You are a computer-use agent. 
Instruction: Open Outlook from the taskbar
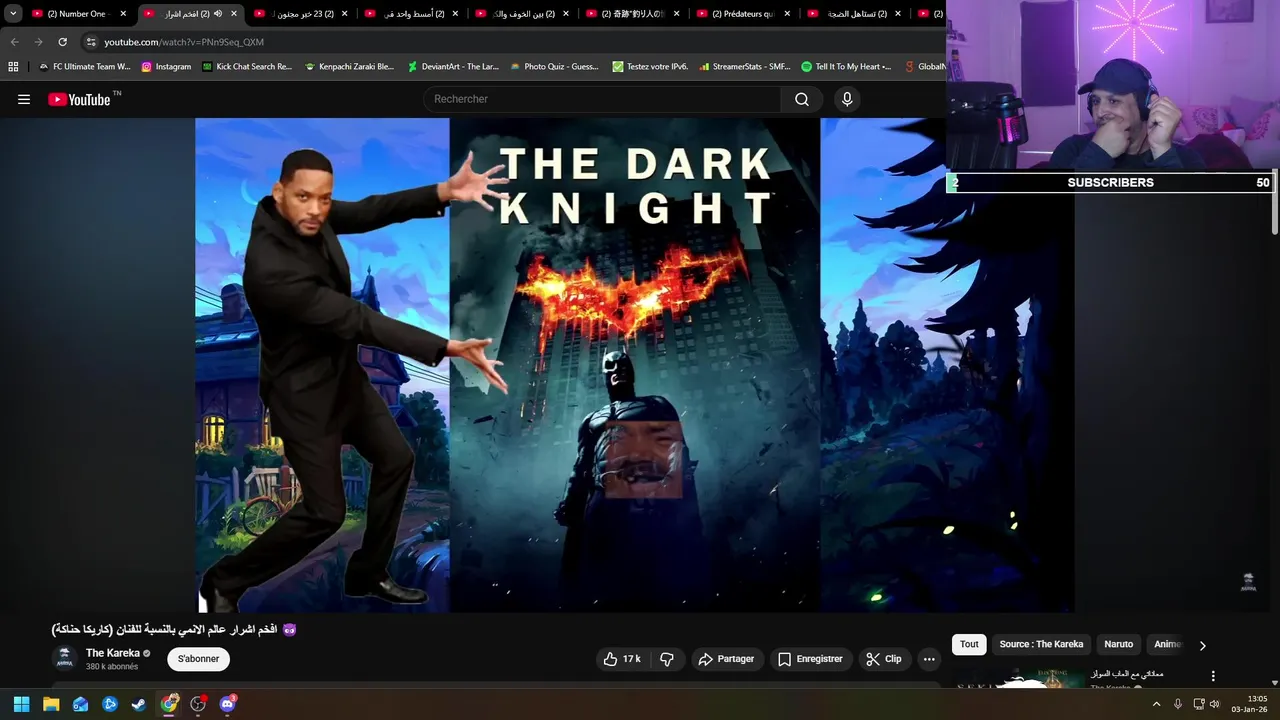pos(80,704)
